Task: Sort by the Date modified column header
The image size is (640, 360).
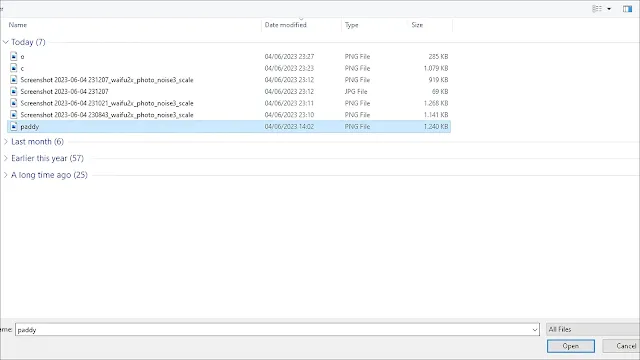Action: (285, 25)
